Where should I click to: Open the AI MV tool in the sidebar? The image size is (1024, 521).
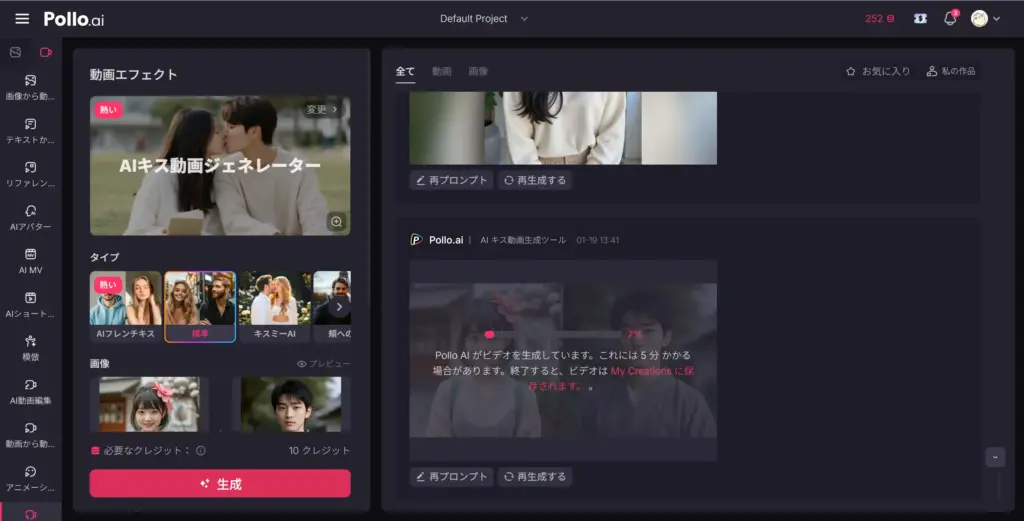30,261
